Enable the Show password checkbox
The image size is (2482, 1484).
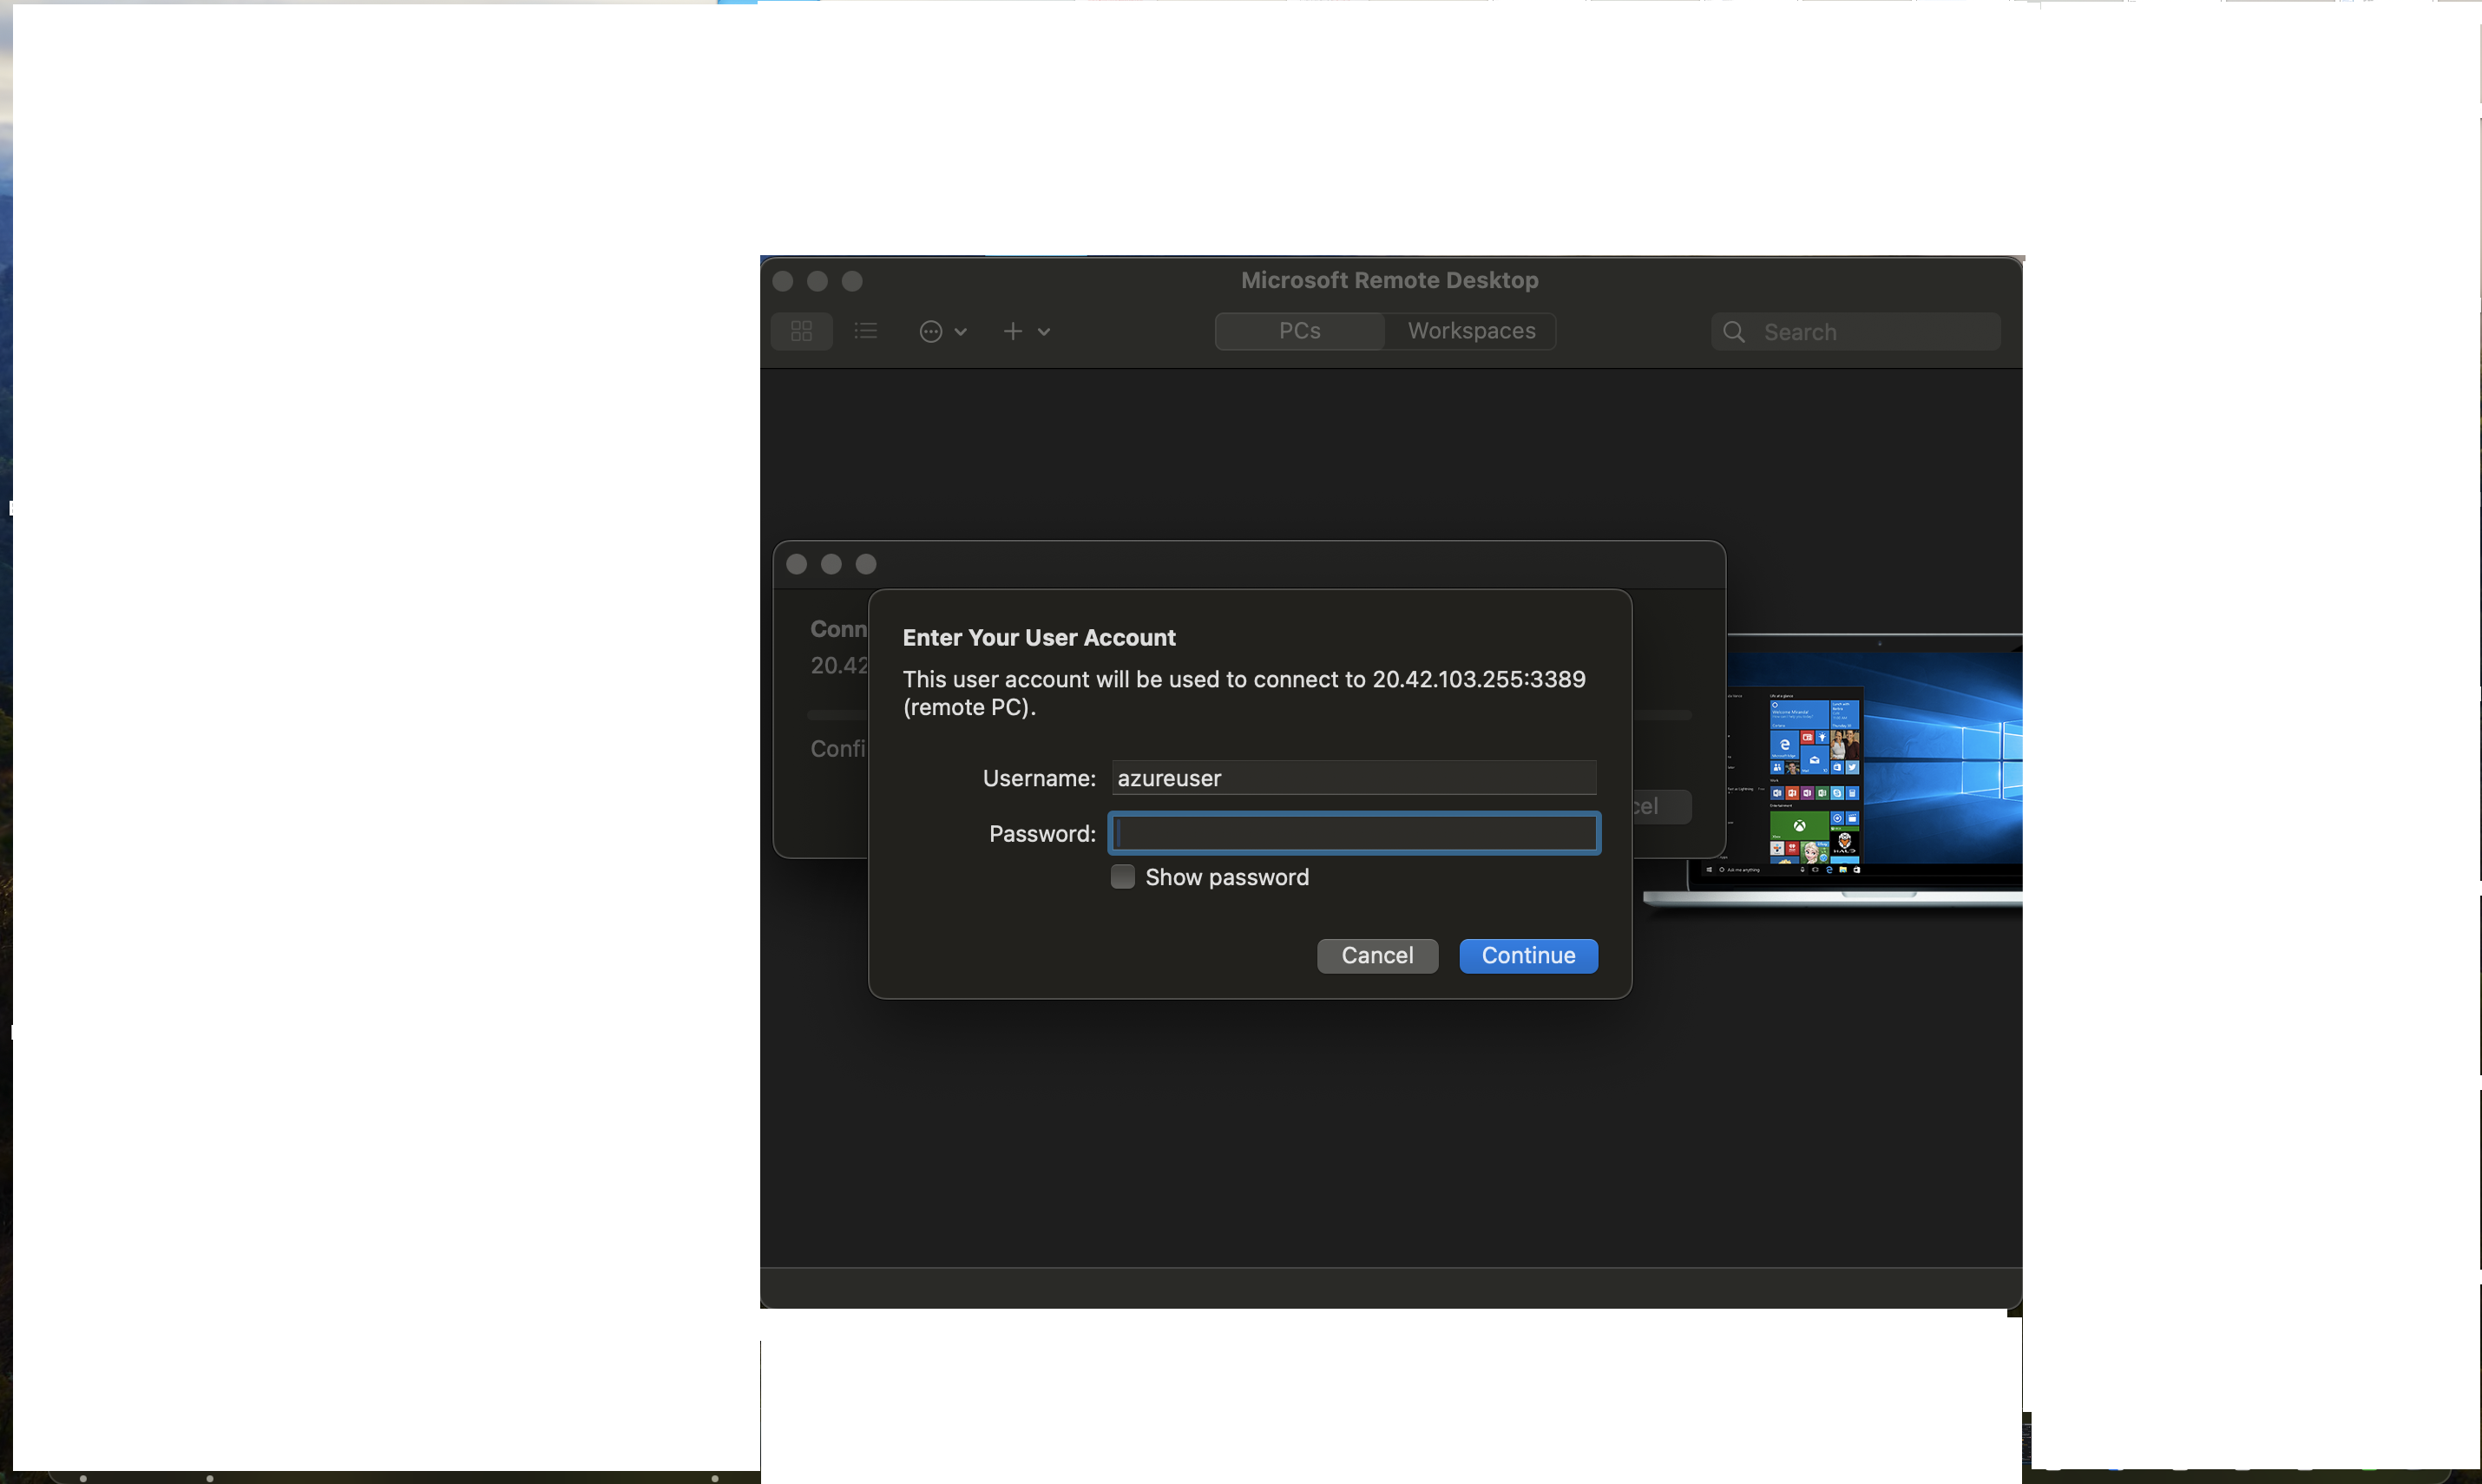coord(1122,877)
